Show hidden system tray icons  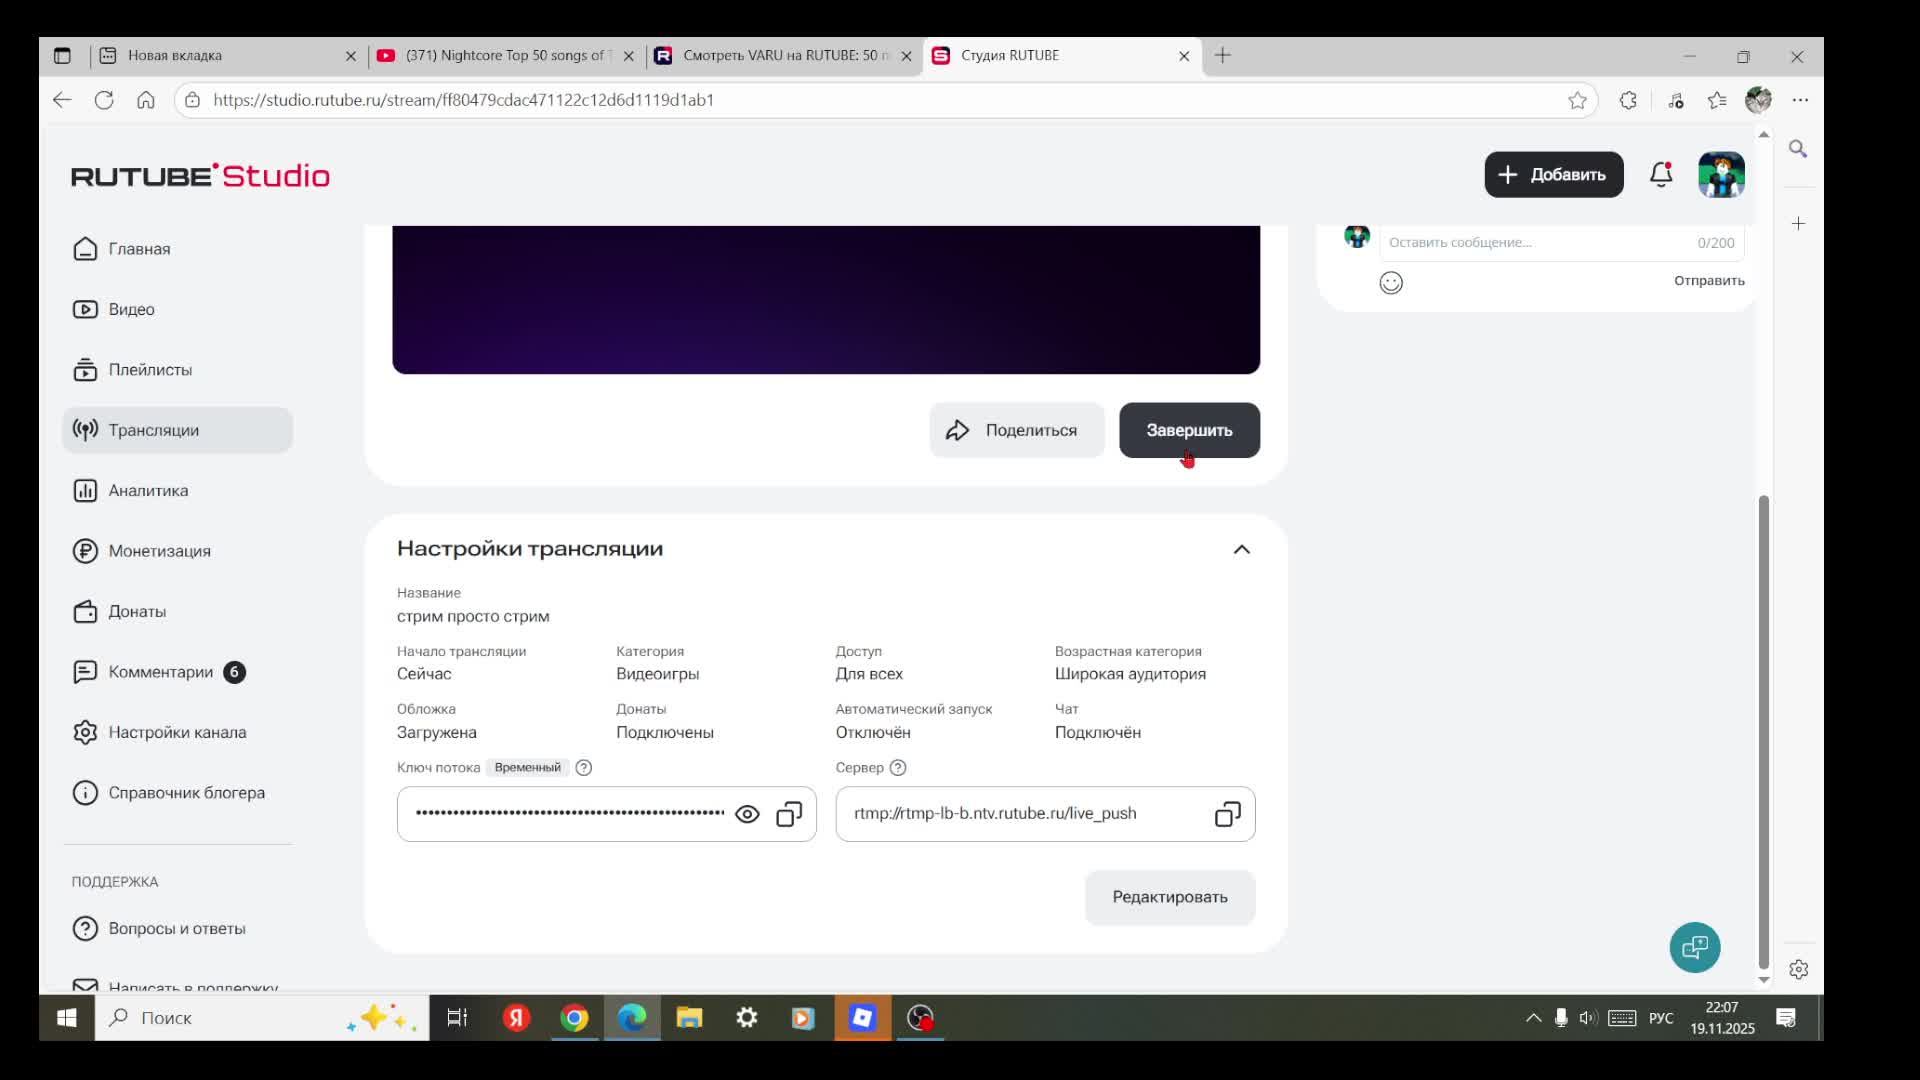pyautogui.click(x=1533, y=1018)
